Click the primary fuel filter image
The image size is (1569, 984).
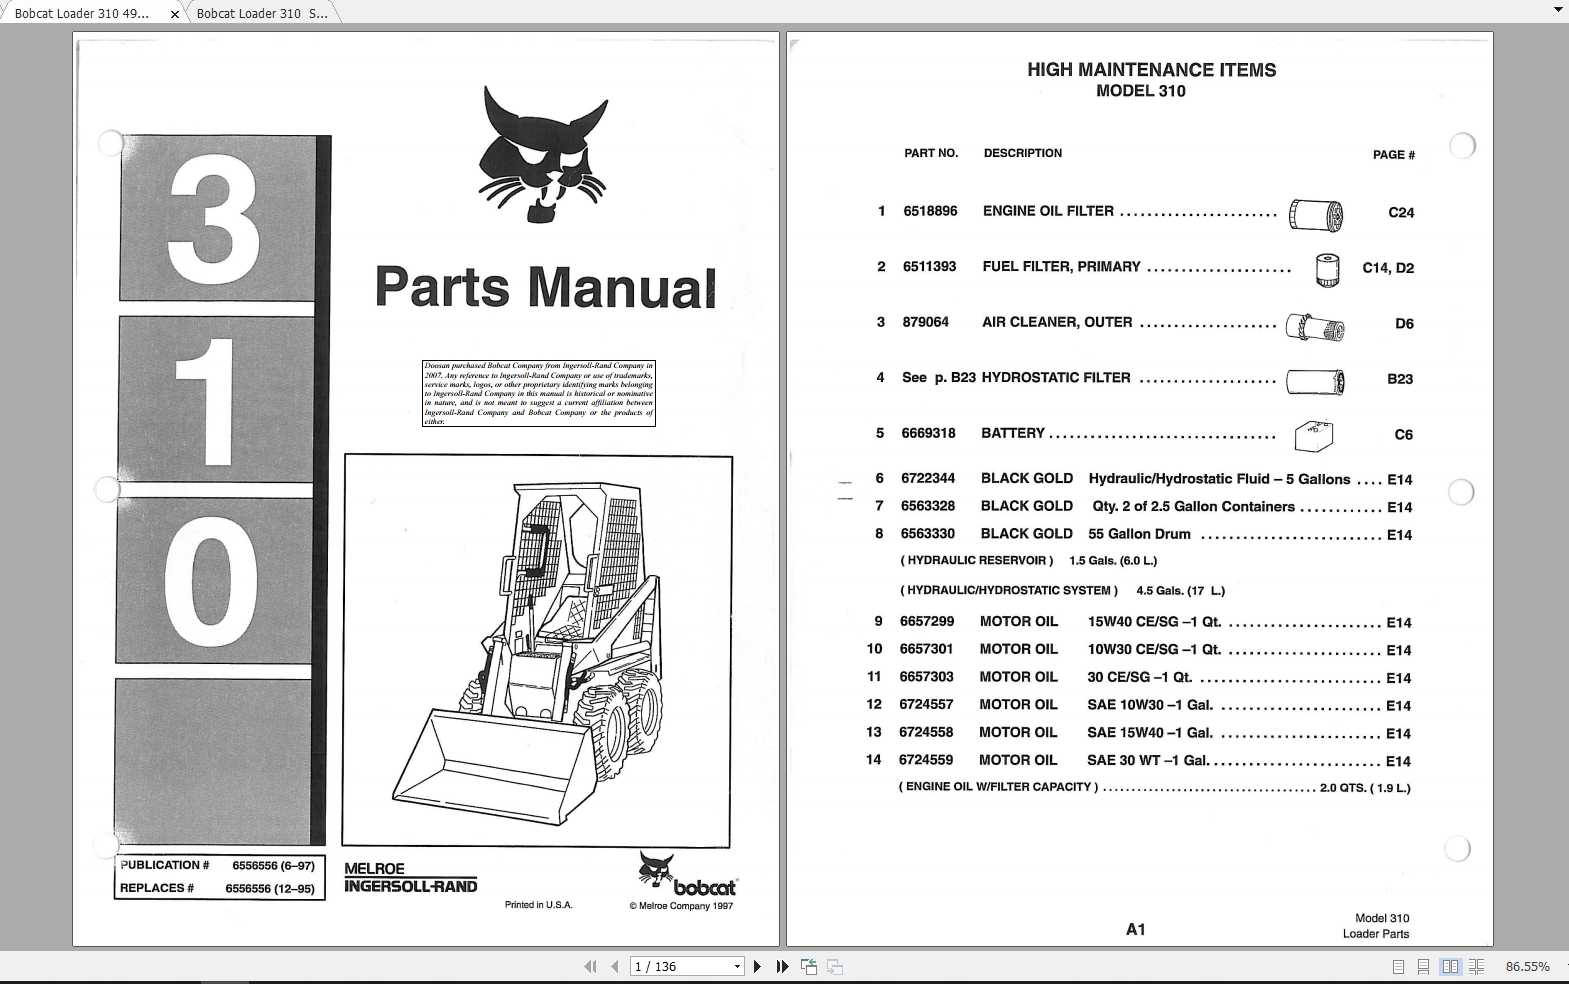point(1327,270)
